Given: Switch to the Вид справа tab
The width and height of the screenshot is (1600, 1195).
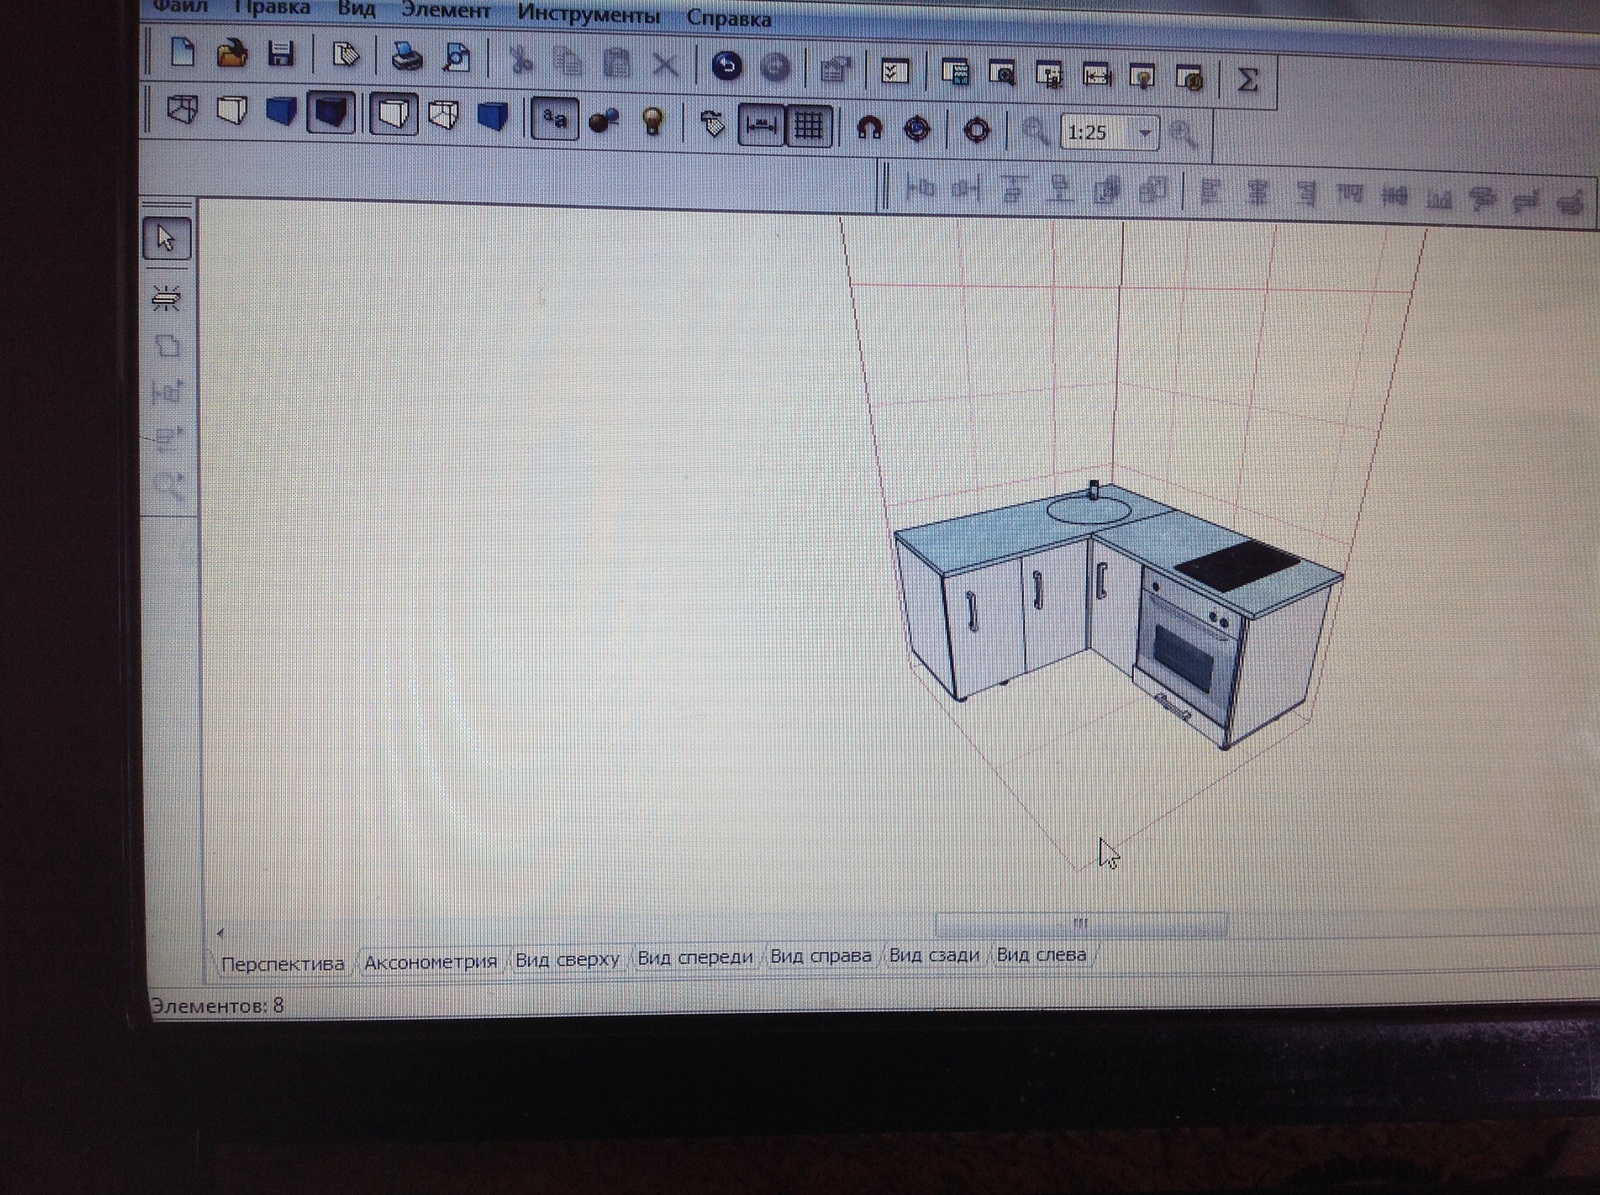Looking at the screenshot, I should (x=820, y=956).
